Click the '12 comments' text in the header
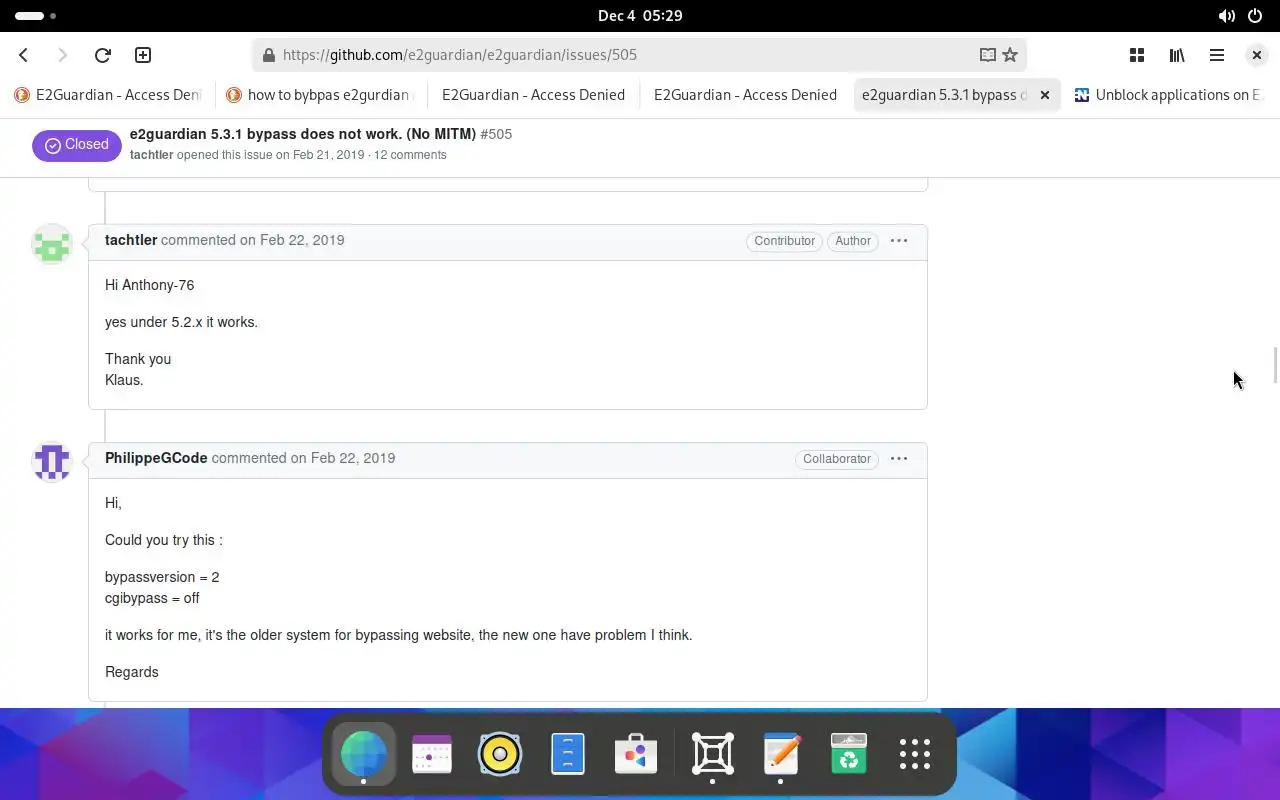 coord(410,155)
